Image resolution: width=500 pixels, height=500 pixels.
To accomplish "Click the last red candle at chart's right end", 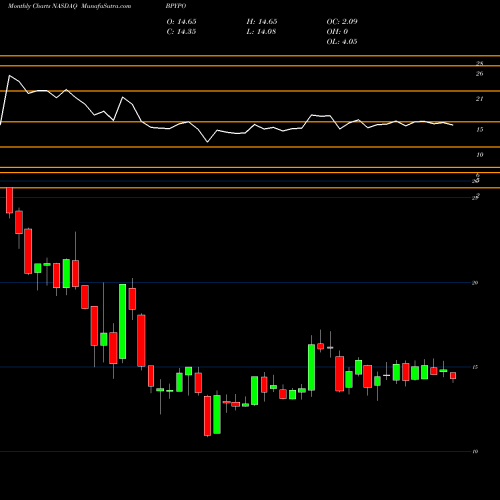I will point(453,376).
